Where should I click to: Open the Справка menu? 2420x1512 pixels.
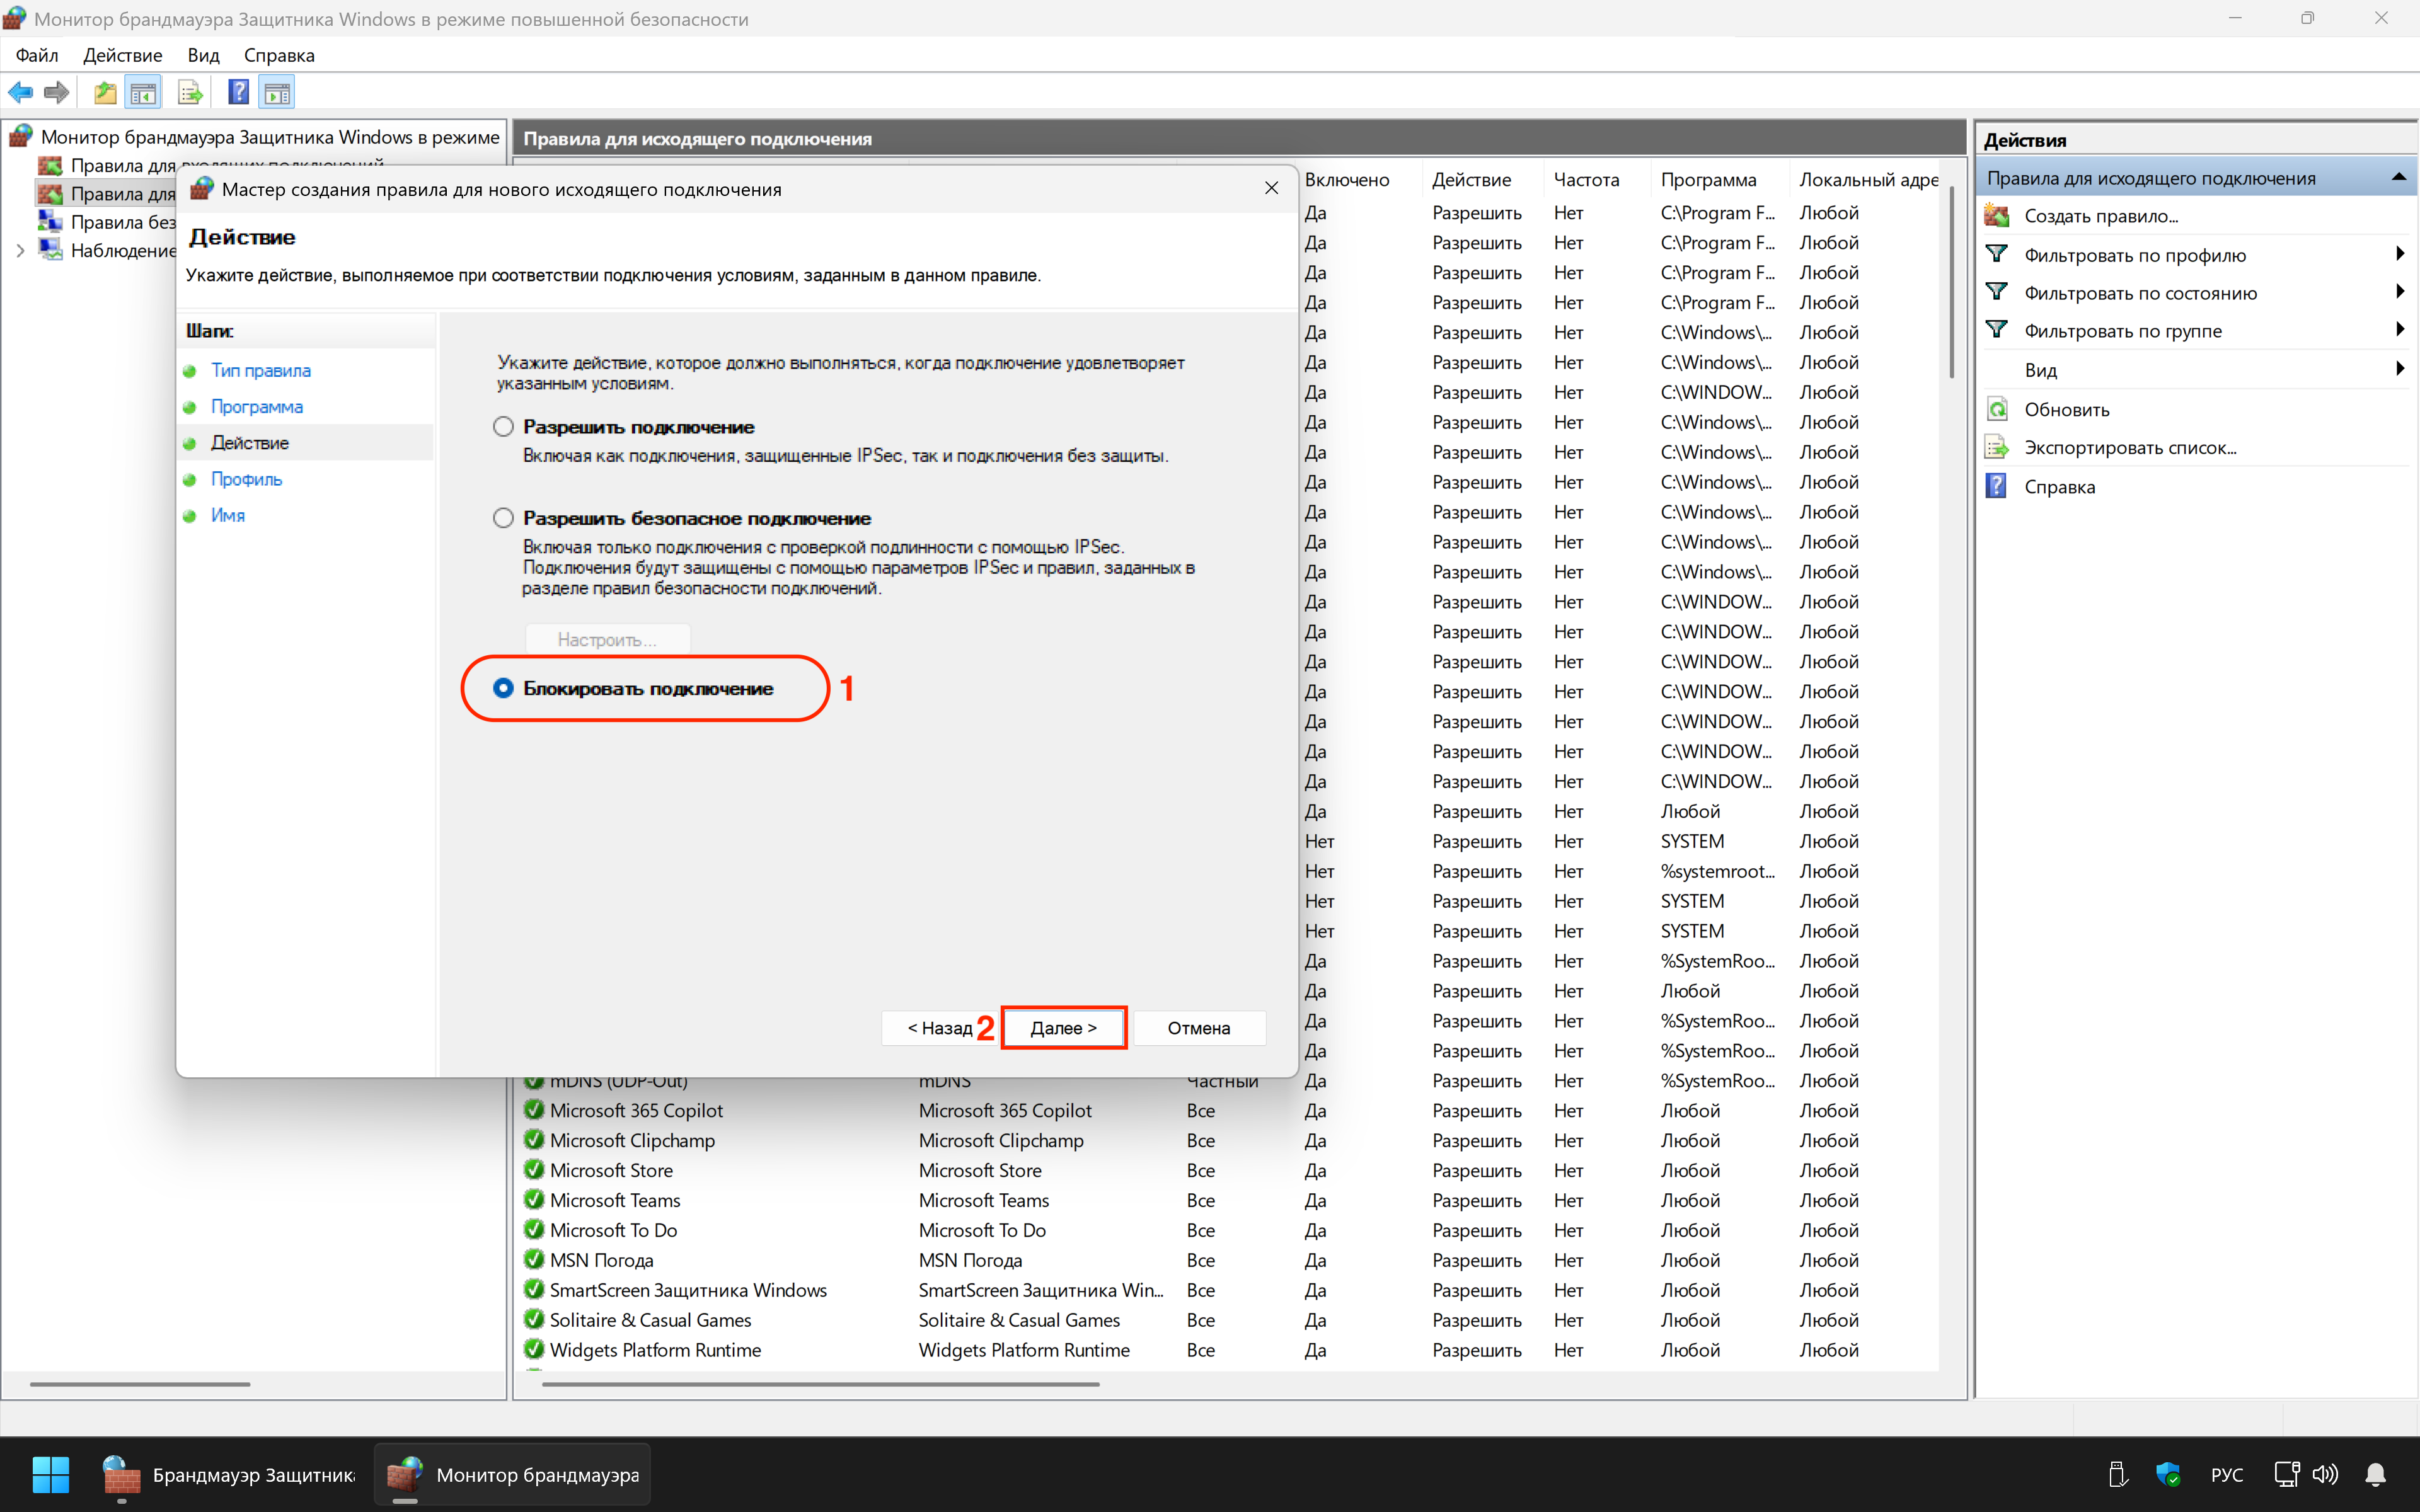pos(278,55)
